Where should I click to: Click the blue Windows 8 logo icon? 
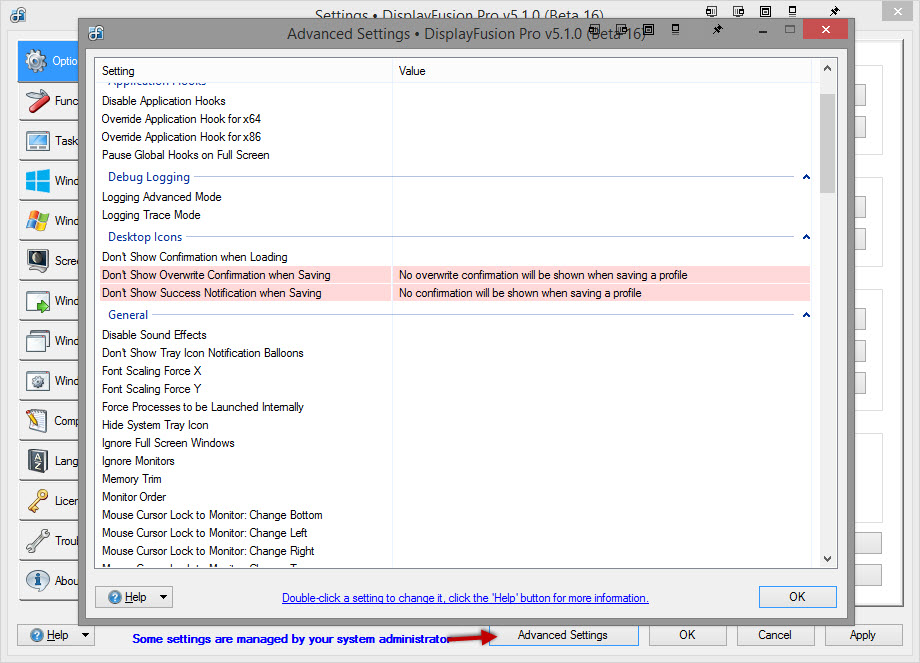(37, 181)
